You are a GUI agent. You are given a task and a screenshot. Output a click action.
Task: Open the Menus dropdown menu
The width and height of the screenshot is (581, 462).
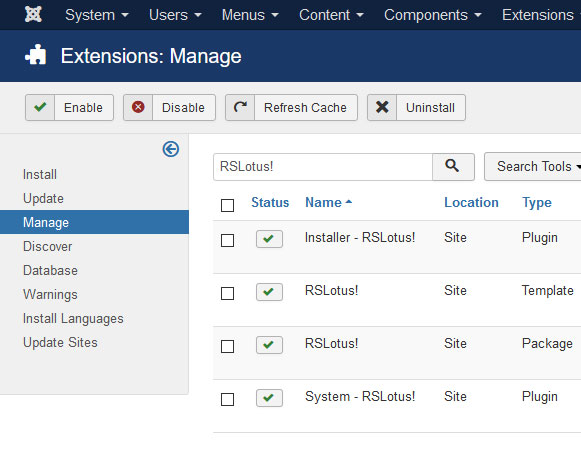pos(250,15)
